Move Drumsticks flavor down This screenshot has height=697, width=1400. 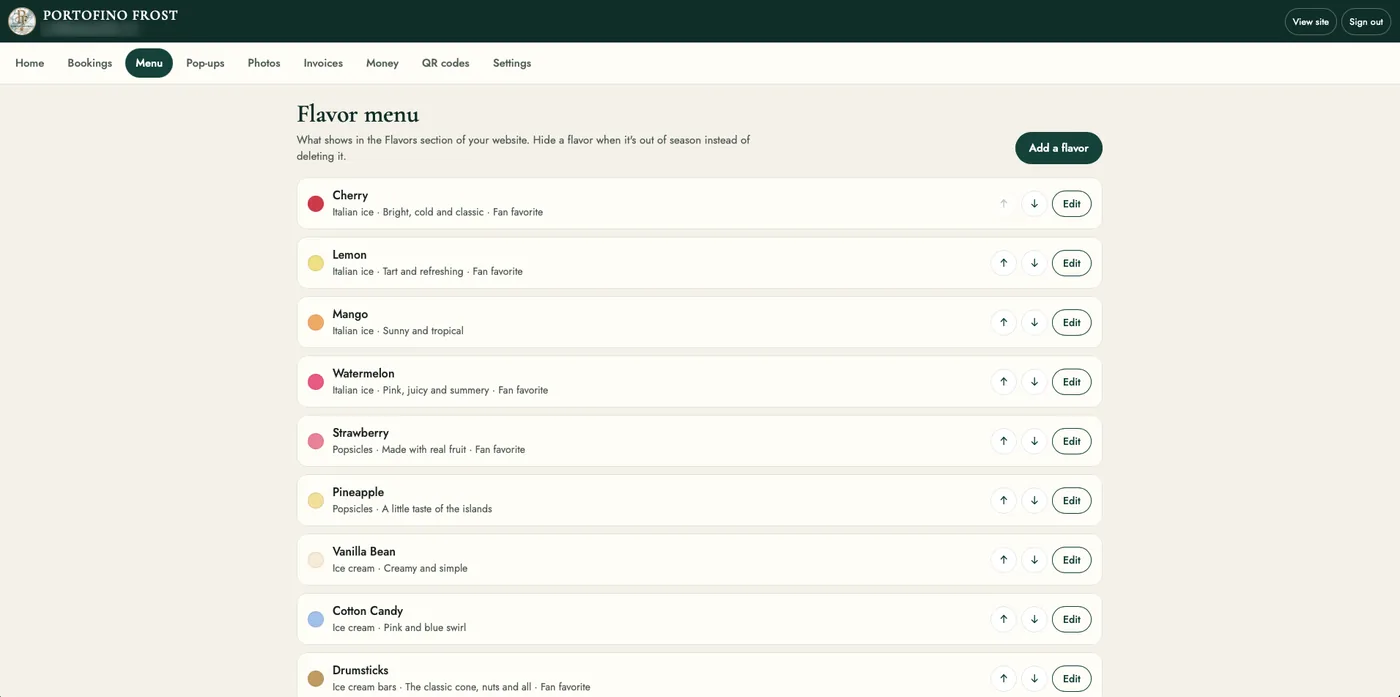click(1034, 678)
